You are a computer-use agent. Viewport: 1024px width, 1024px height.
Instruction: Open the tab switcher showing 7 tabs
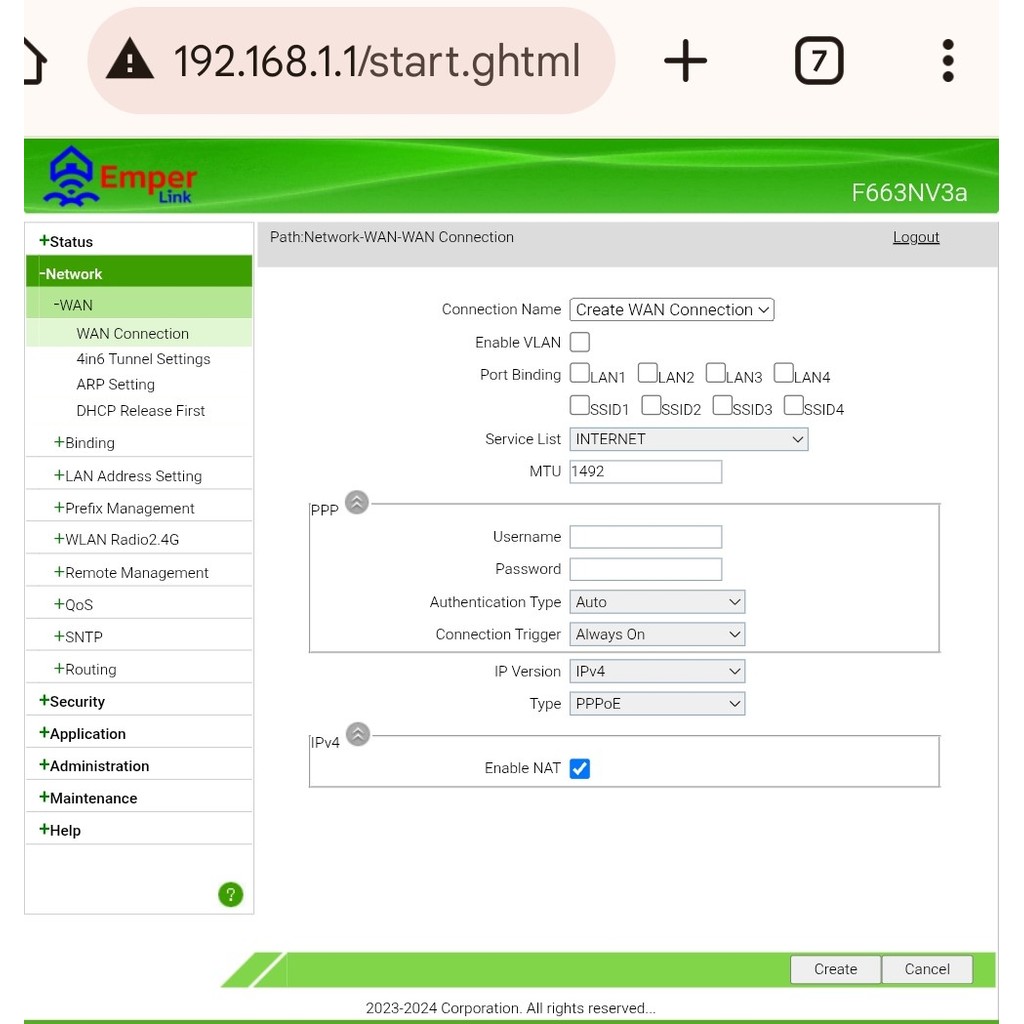tap(818, 61)
